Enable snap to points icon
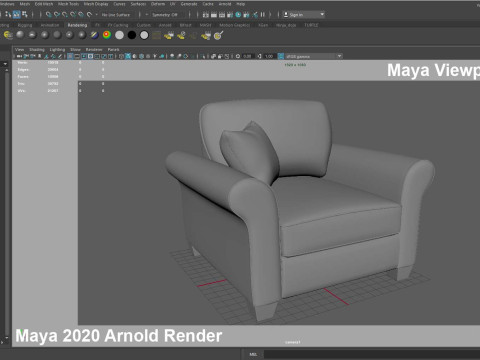 coord(65,15)
